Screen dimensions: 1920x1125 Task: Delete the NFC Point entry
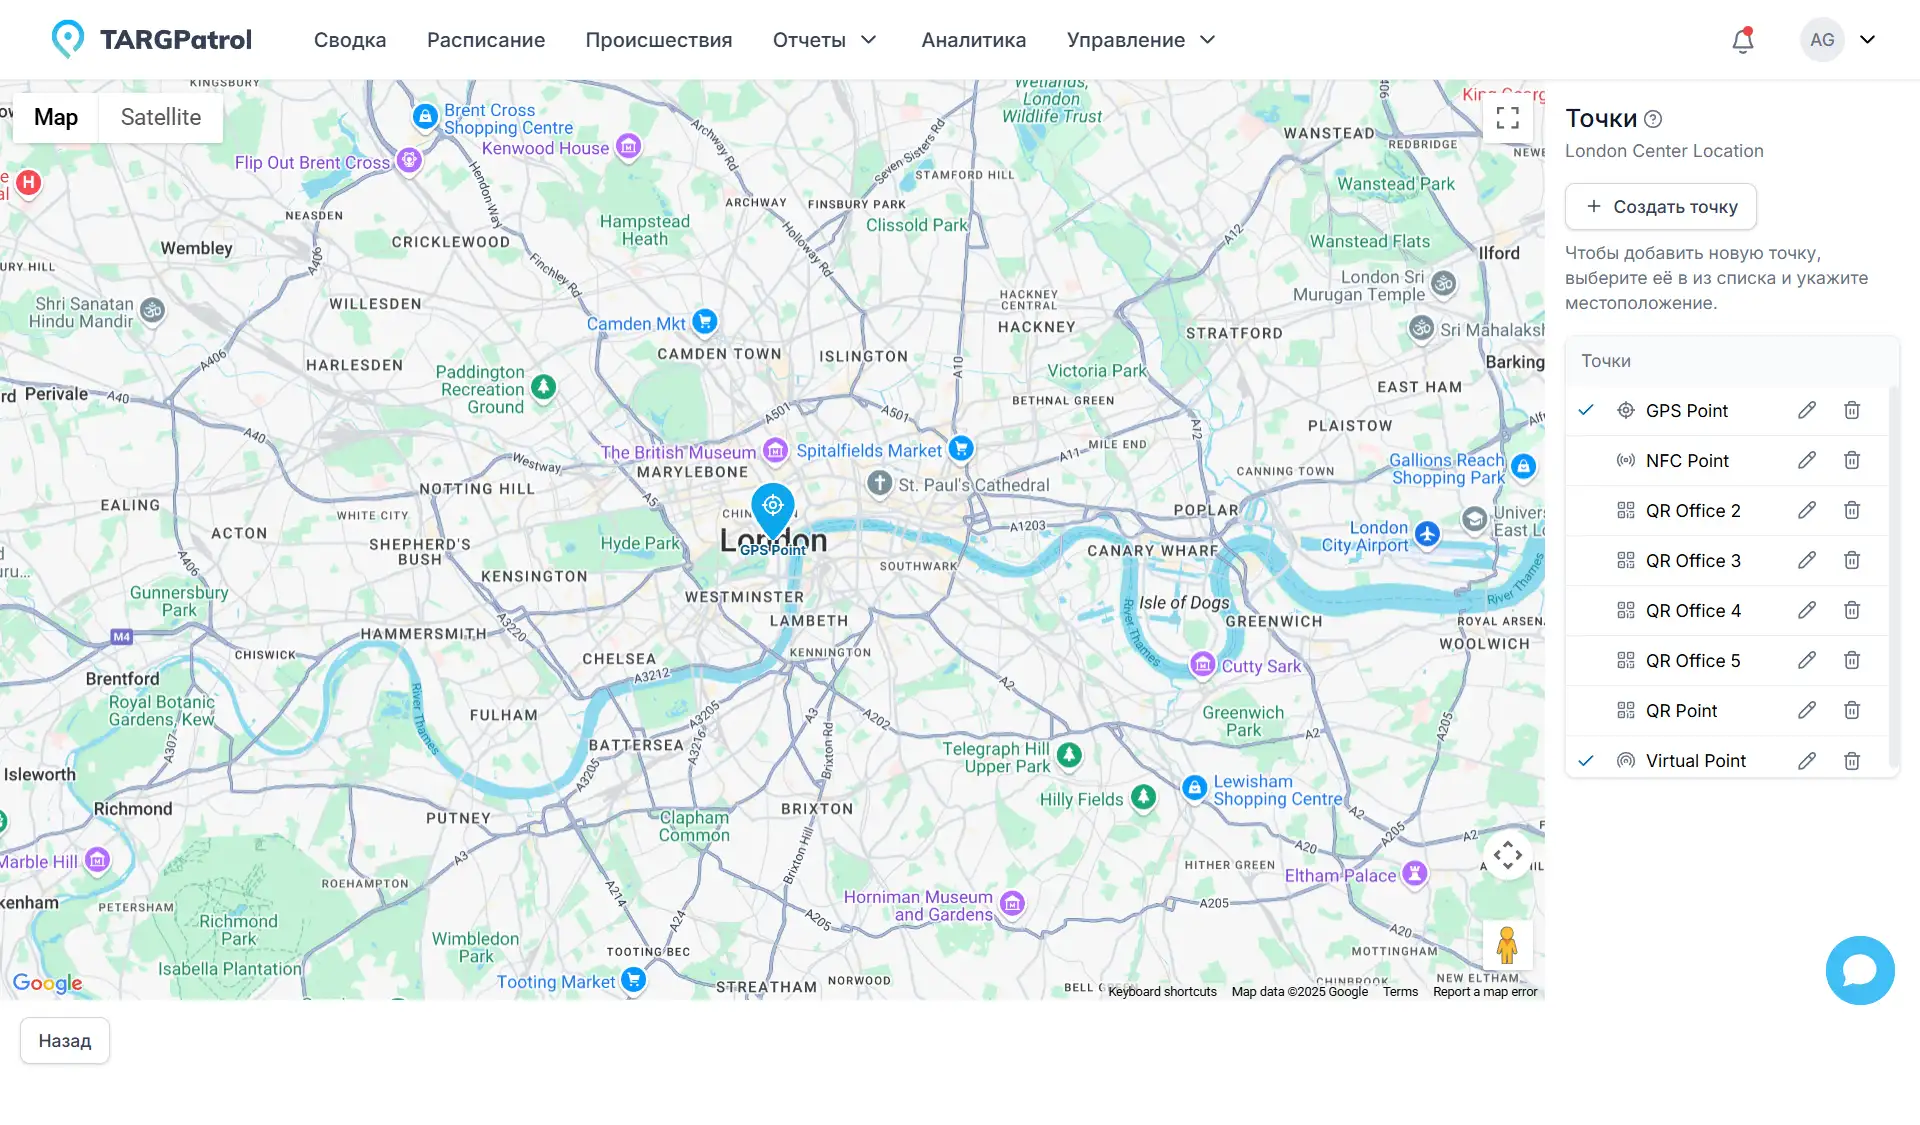pyautogui.click(x=1851, y=461)
